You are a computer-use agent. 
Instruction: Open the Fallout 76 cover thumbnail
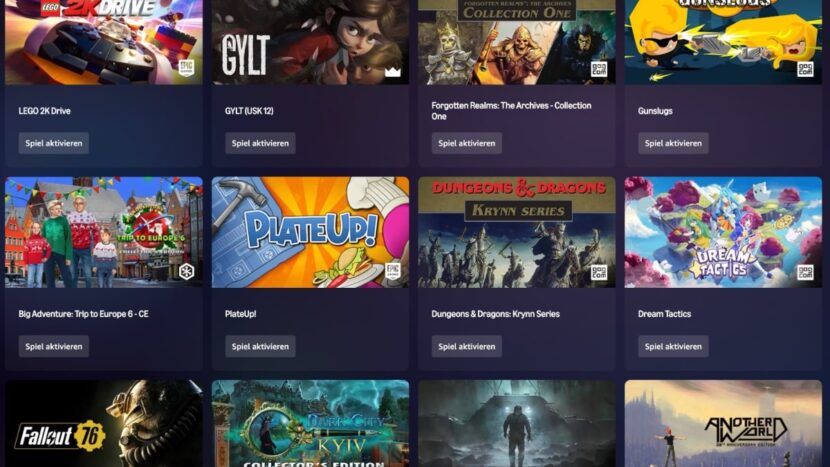coord(104,424)
